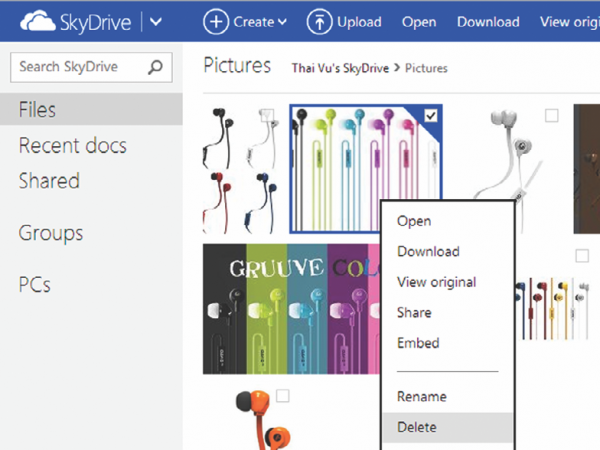Click View original in the top toolbar

570,22
